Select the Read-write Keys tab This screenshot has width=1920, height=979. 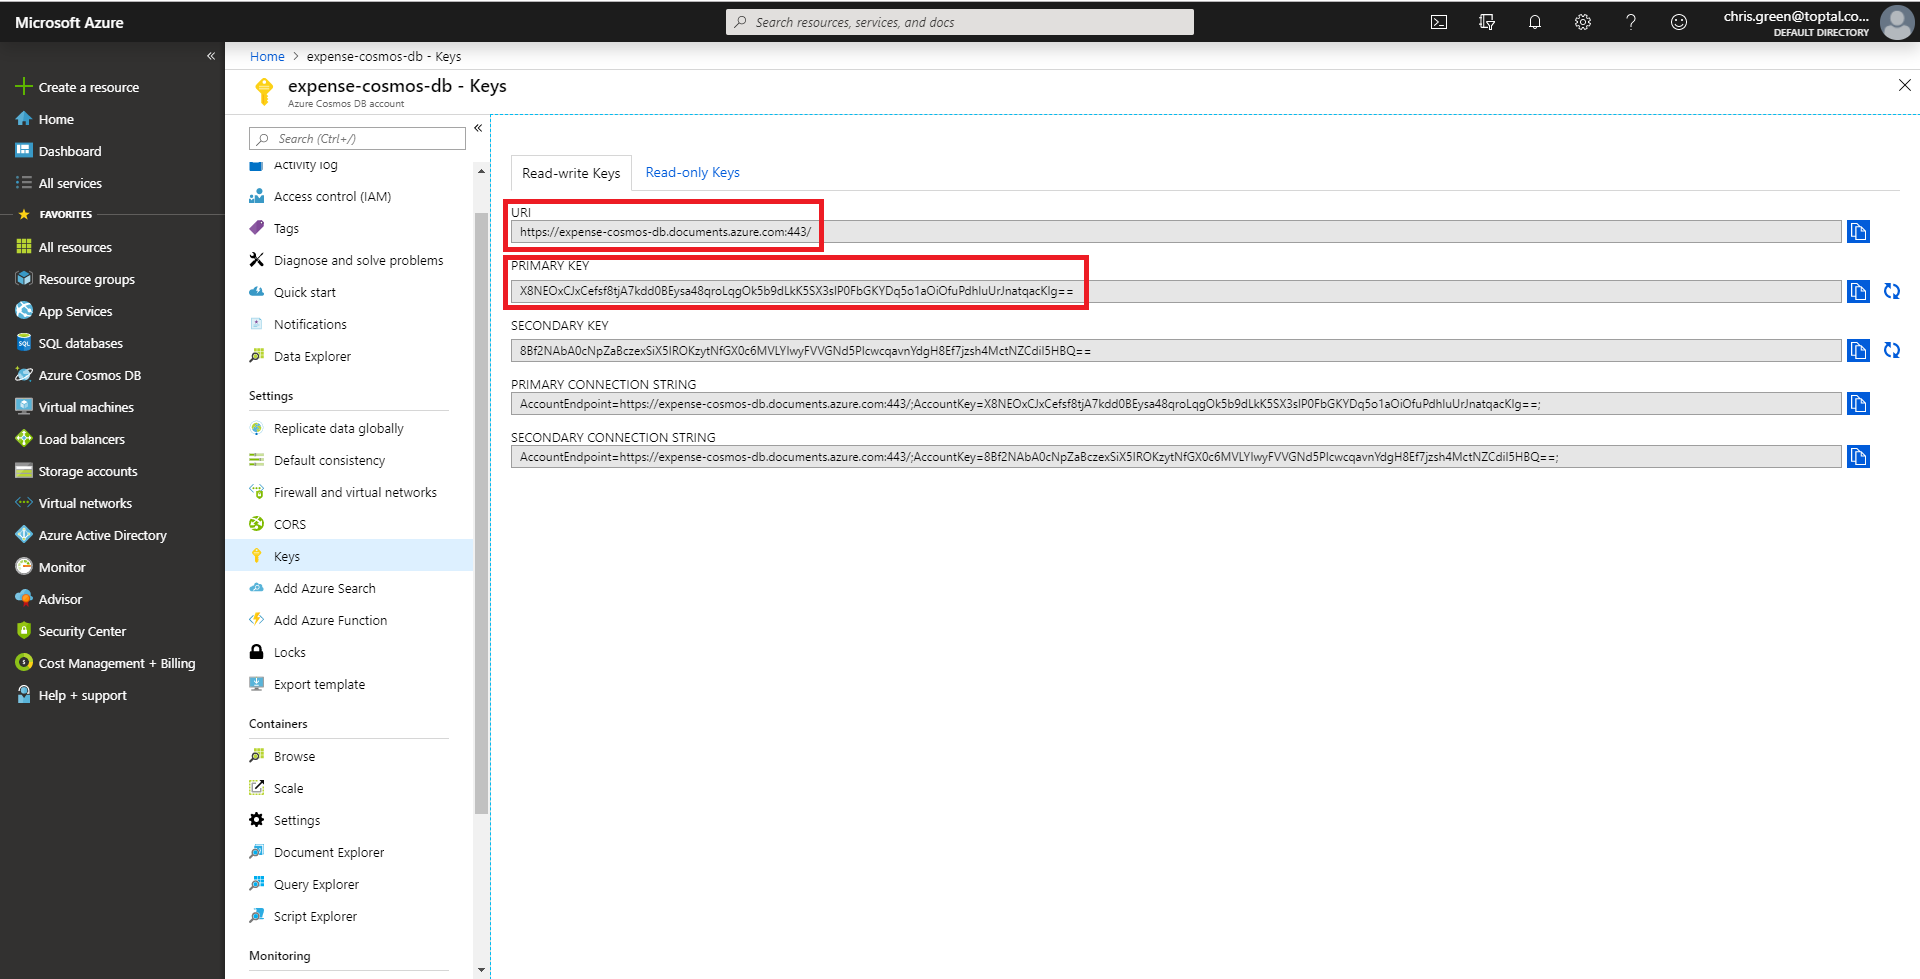click(571, 174)
